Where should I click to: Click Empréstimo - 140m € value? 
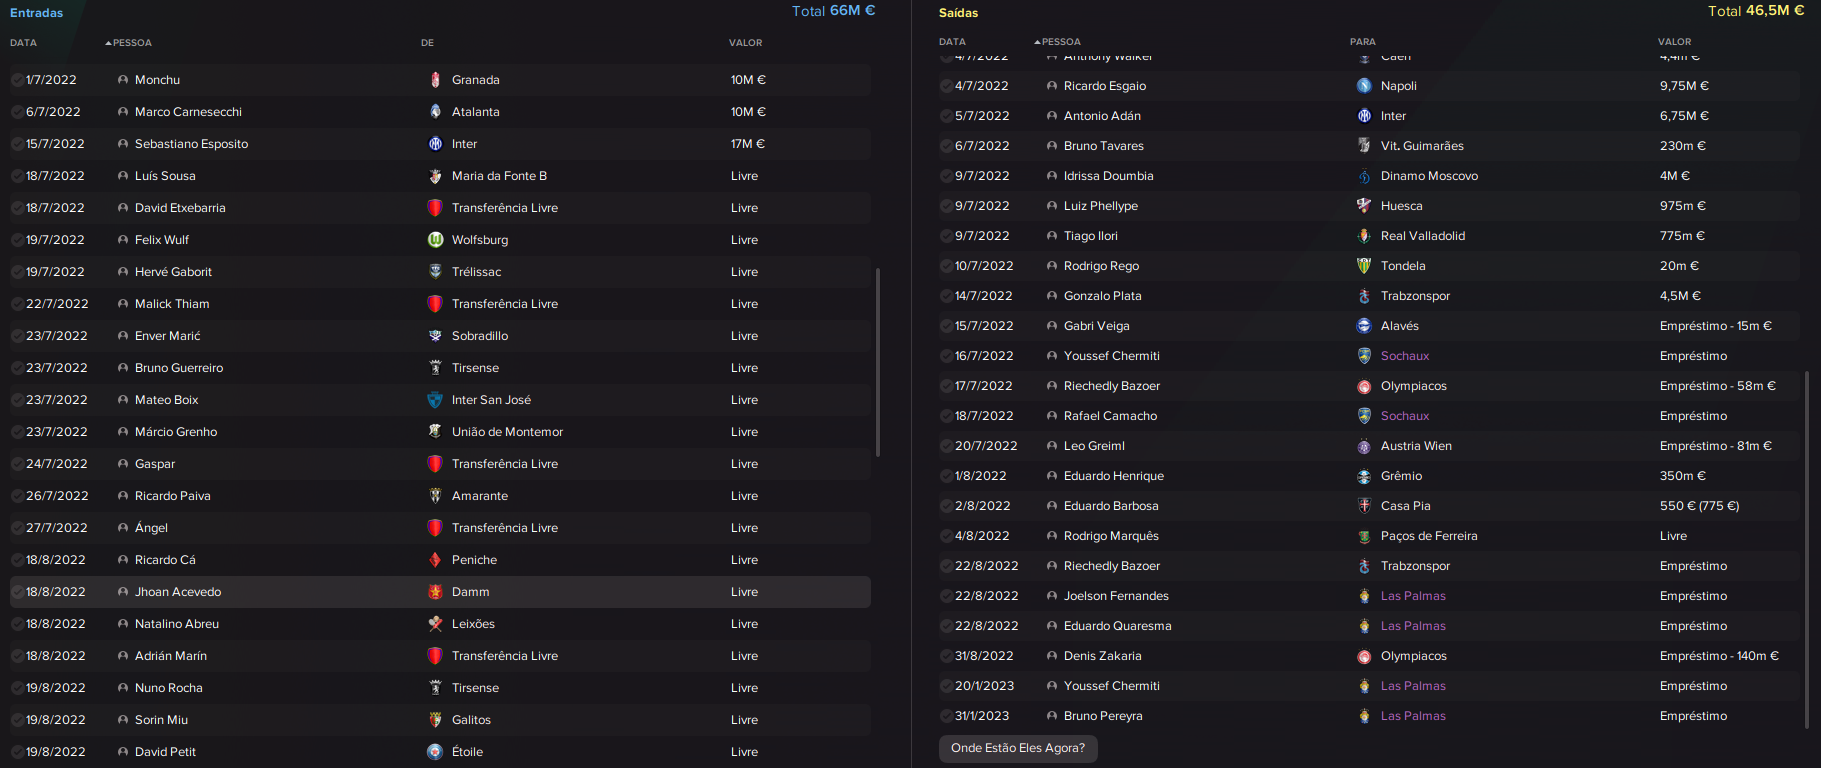pos(1719,656)
